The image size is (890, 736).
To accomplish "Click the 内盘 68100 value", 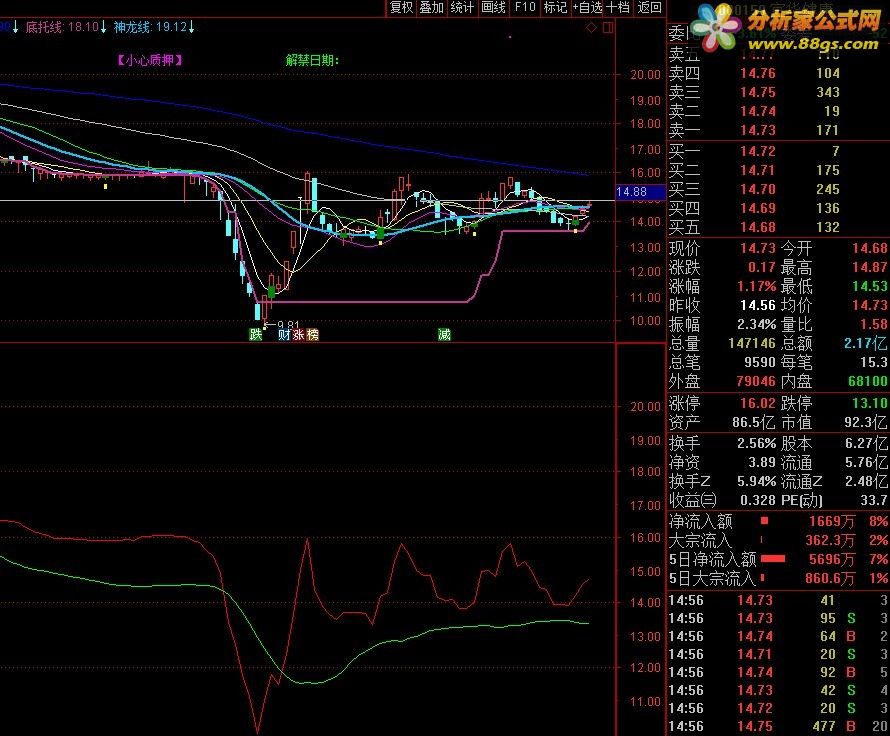I will click(868, 381).
